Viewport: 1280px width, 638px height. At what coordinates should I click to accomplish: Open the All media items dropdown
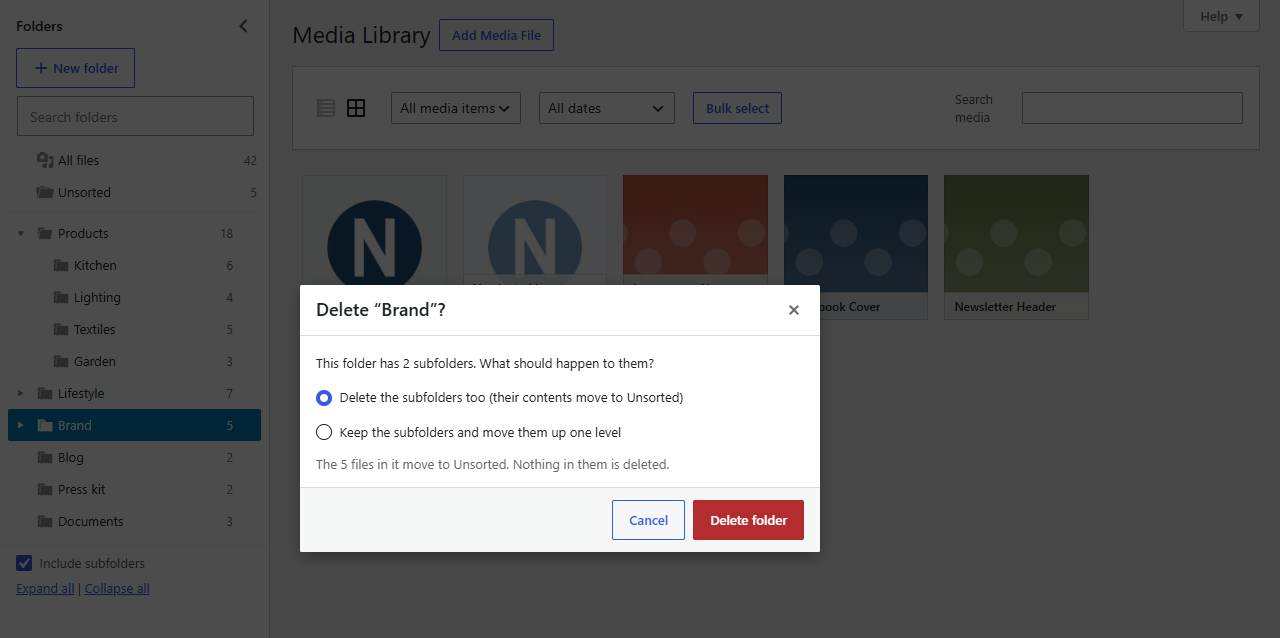click(x=456, y=108)
